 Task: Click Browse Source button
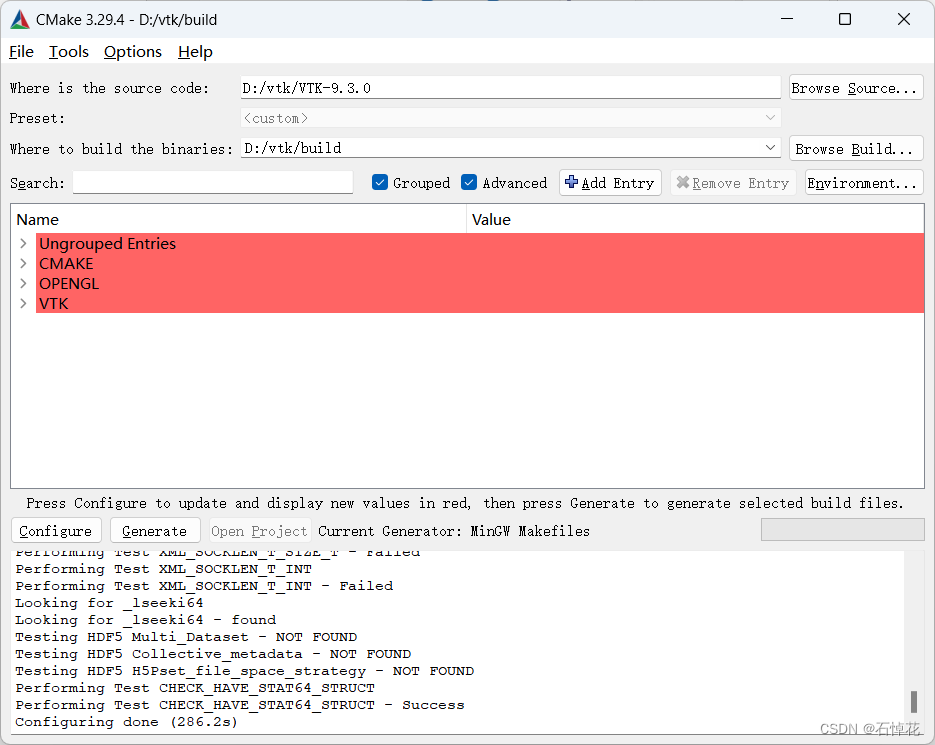855,87
